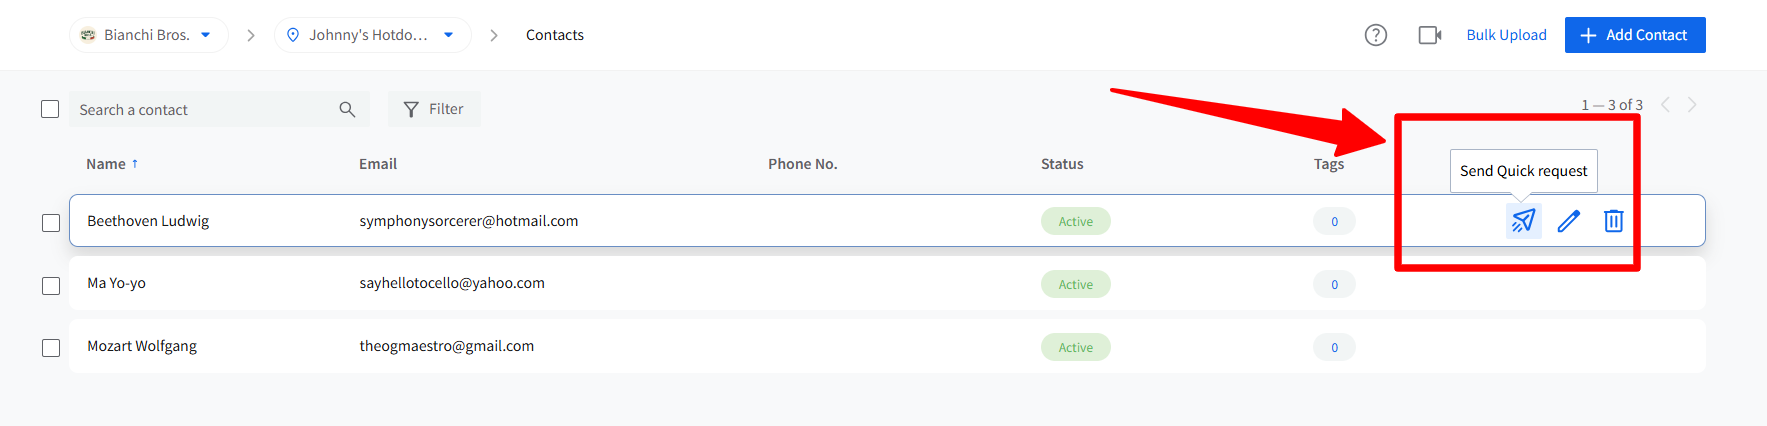1767x426 pixels.
Task: Click the pencil edit icon for Beethoven Ludwig
Action: pyautogui.click(x=1569, y=221)
